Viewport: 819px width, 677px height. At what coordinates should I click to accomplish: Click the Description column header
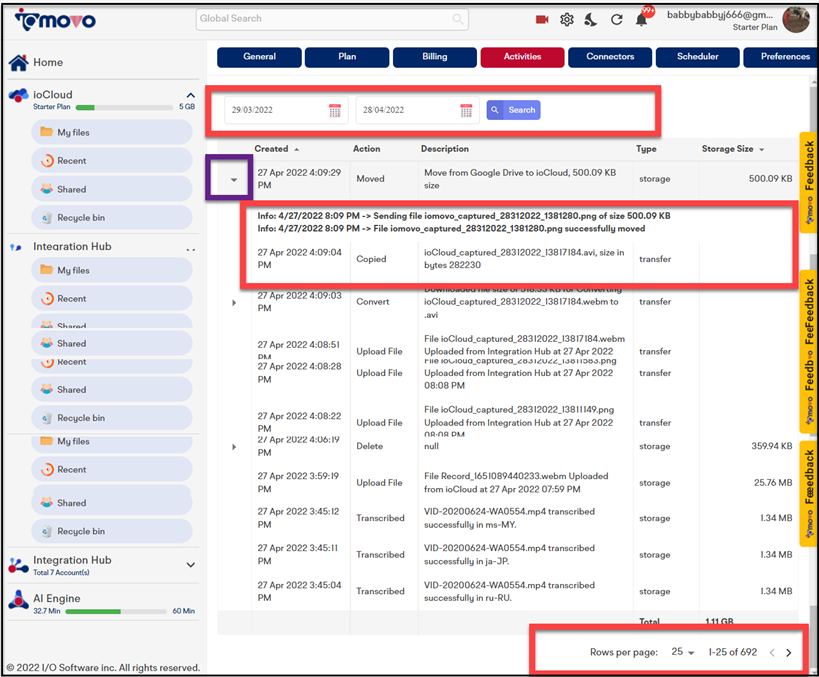445,149
